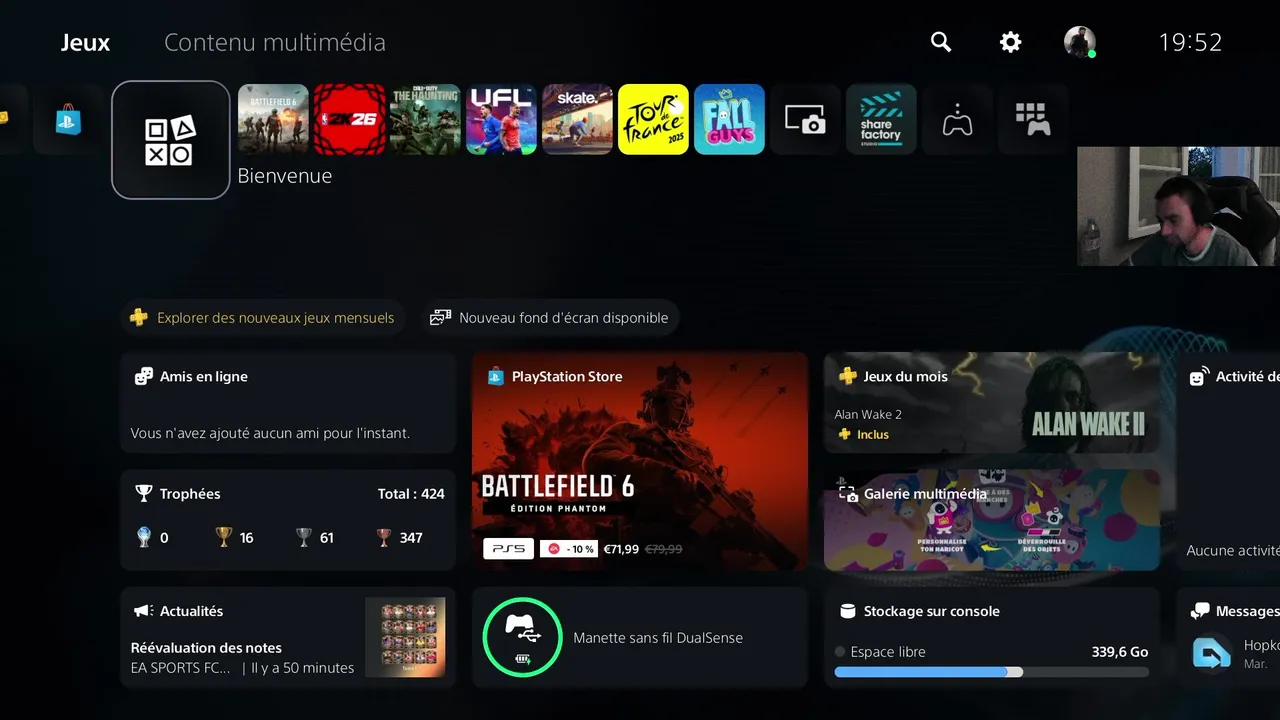Open the PlayStation Store bag icon

[x=68, y=120]
